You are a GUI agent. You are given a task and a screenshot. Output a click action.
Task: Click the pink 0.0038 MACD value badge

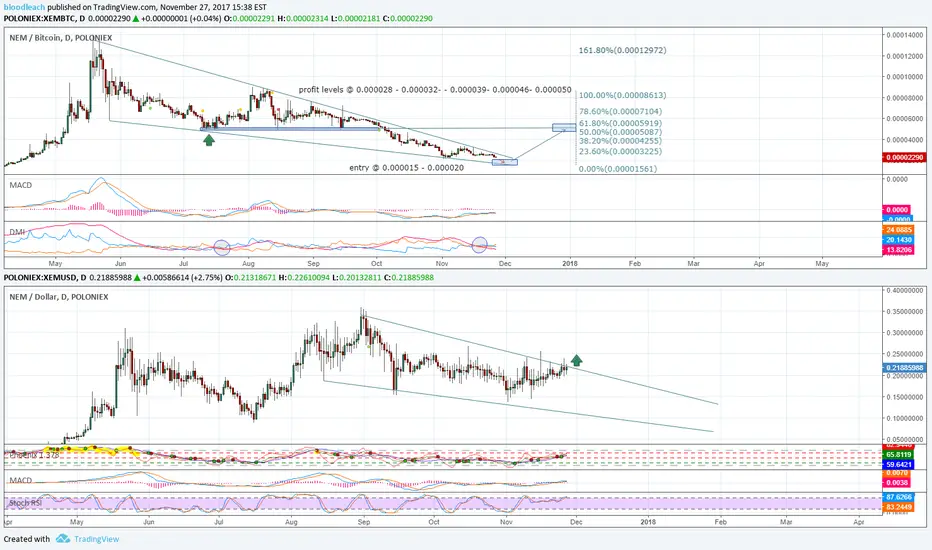pyautogui.click(x=897, y=483)
